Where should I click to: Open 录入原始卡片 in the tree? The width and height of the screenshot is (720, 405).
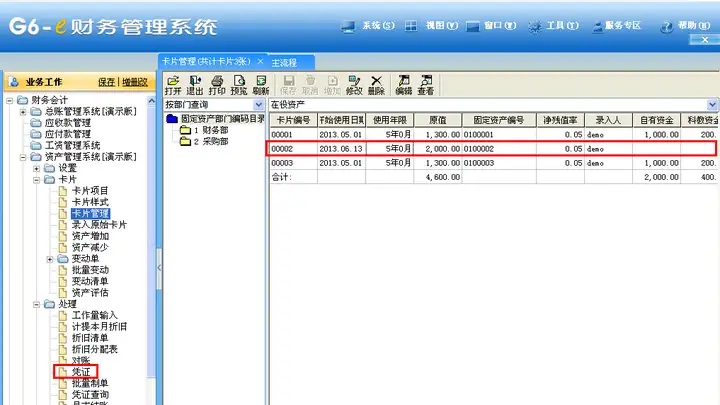(99, 225)
